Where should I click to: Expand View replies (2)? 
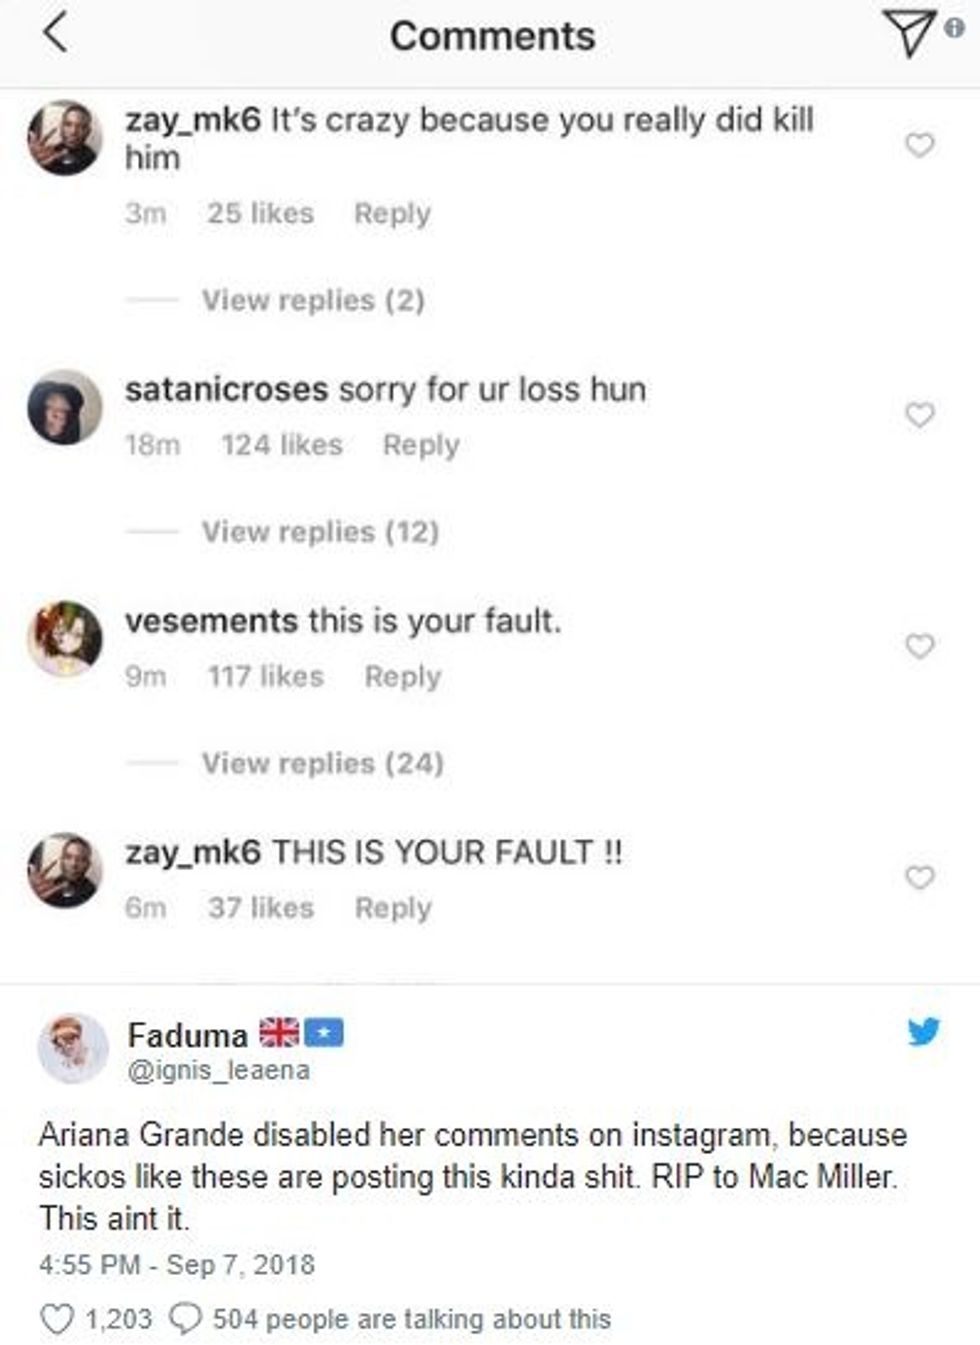pos(313,300)
